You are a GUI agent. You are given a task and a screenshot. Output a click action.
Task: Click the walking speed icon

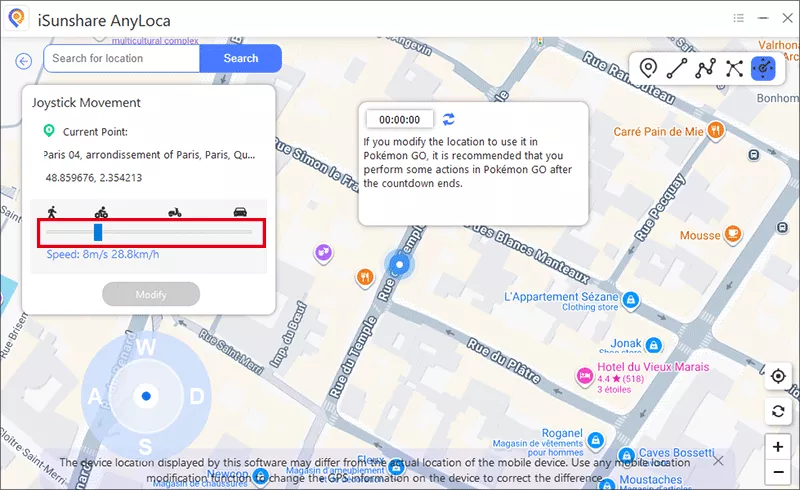point(50,212)
